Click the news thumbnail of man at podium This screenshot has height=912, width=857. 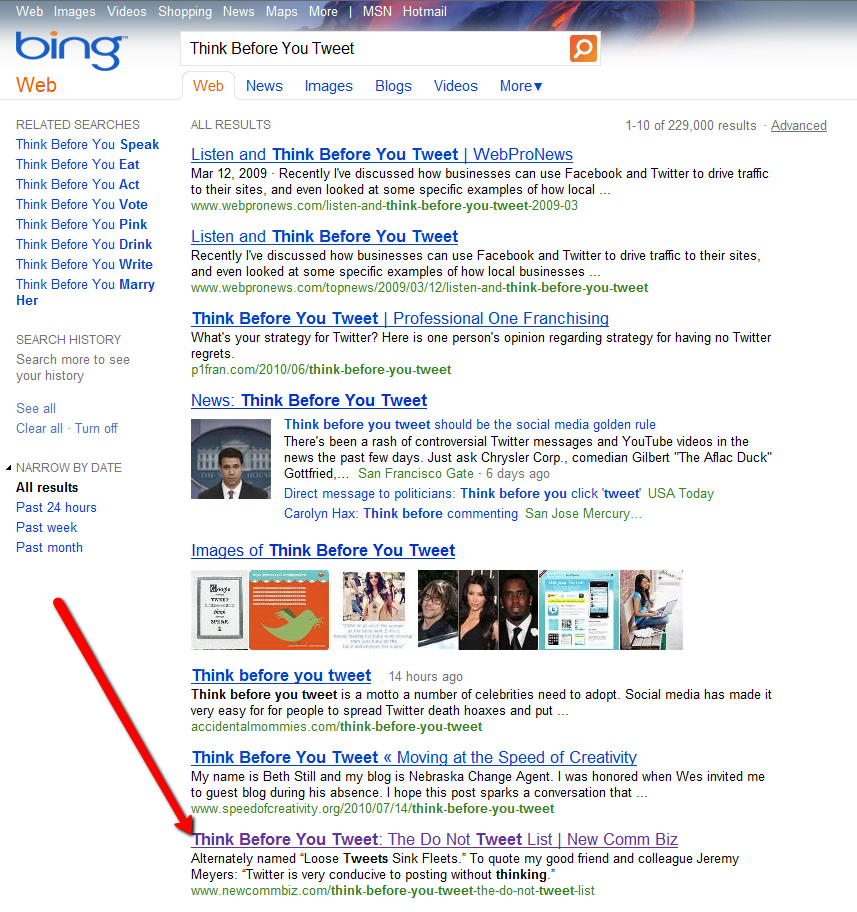(231, 459)
